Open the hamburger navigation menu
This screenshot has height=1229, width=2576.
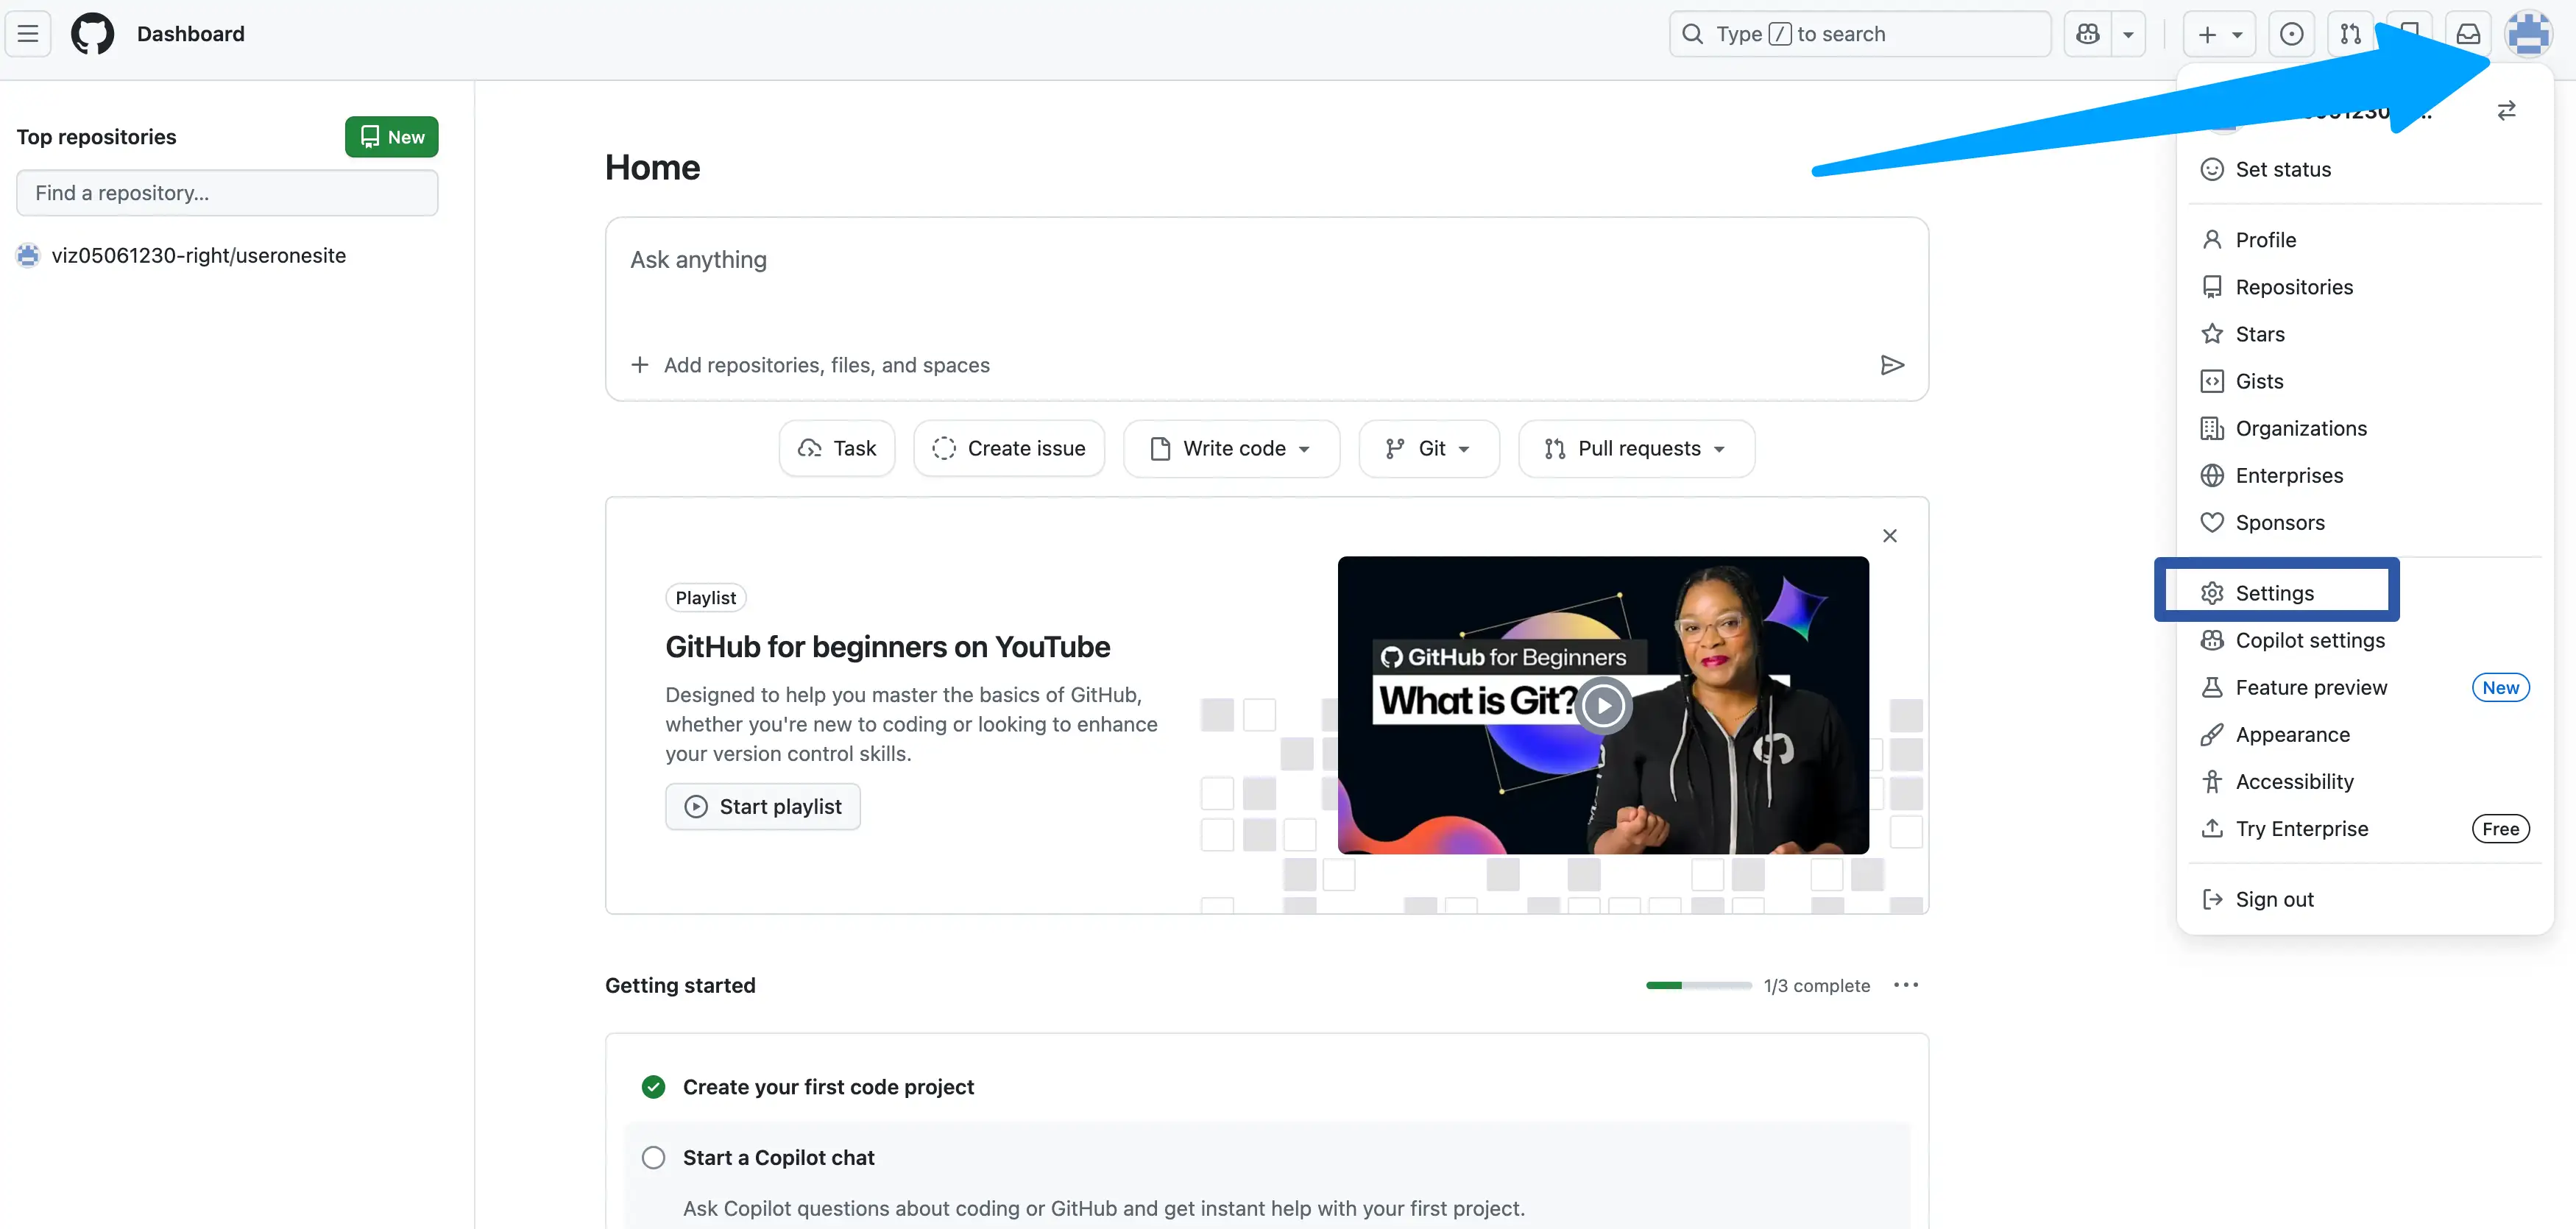click(28, 34)
